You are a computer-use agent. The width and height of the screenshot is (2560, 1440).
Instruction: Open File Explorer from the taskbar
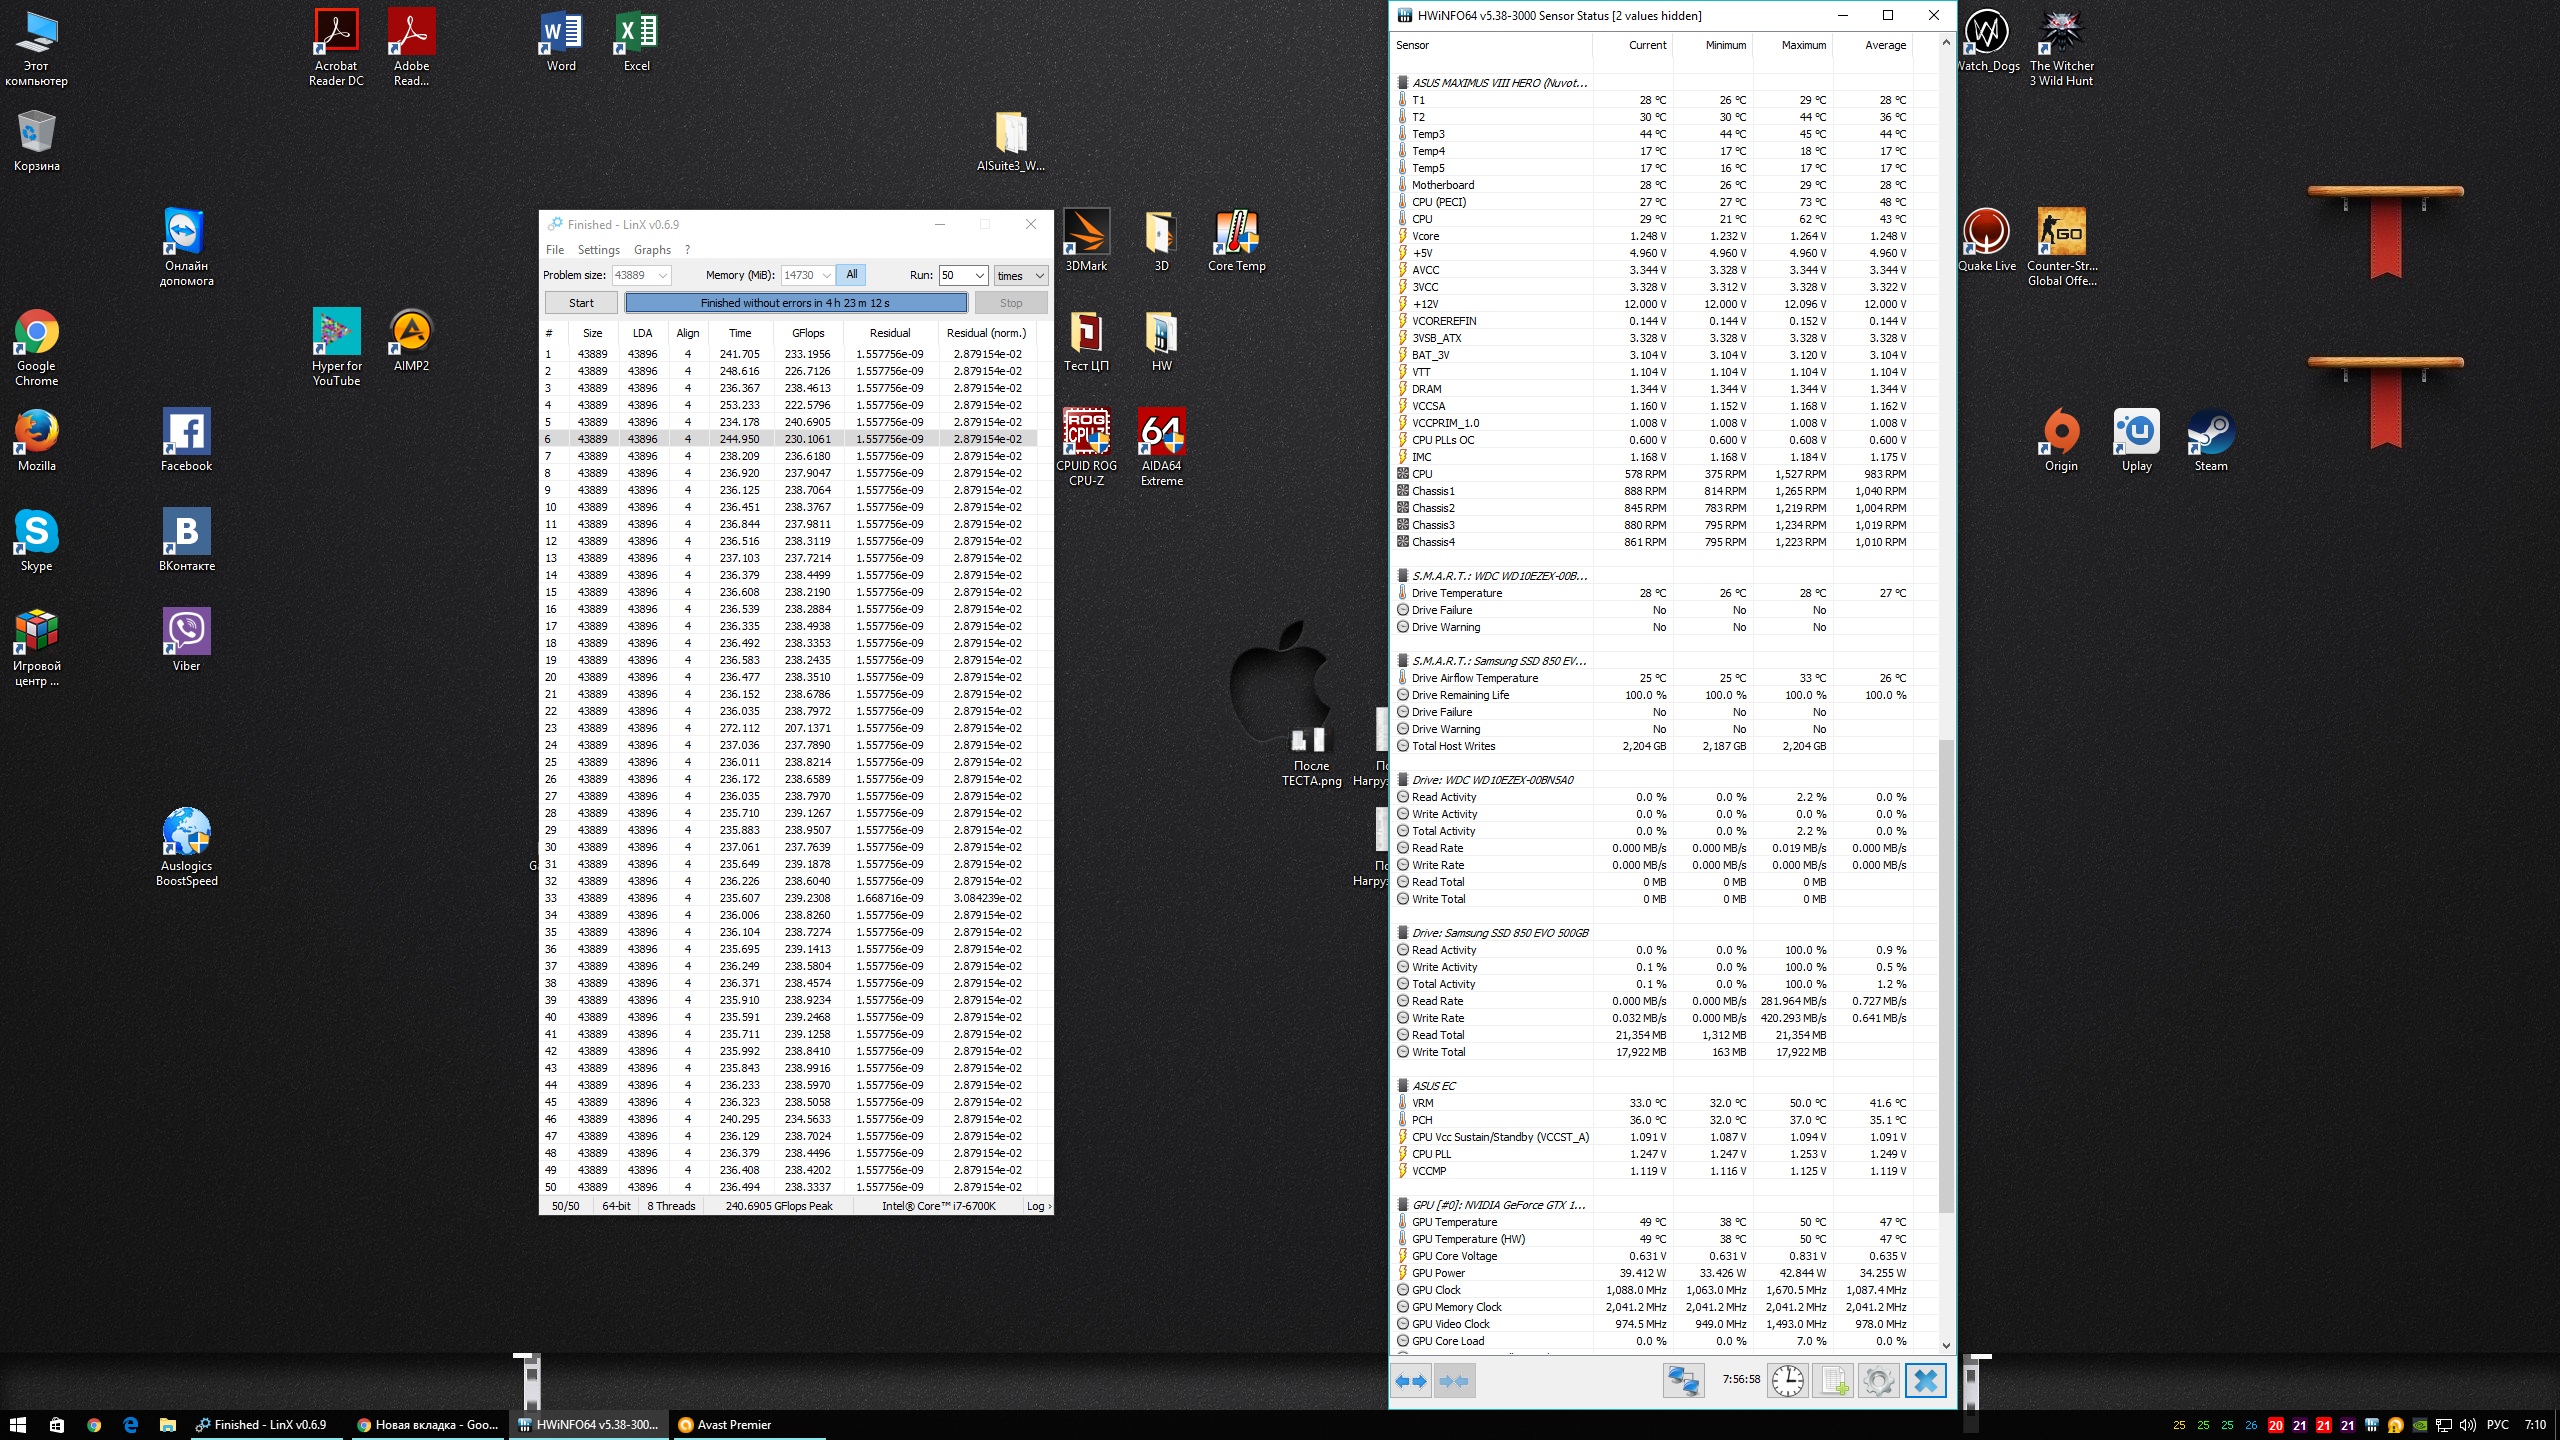167,1424
